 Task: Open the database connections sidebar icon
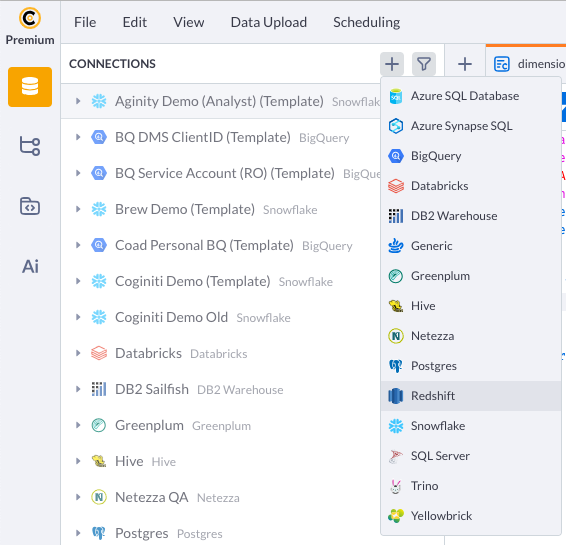tap(30, 87)
